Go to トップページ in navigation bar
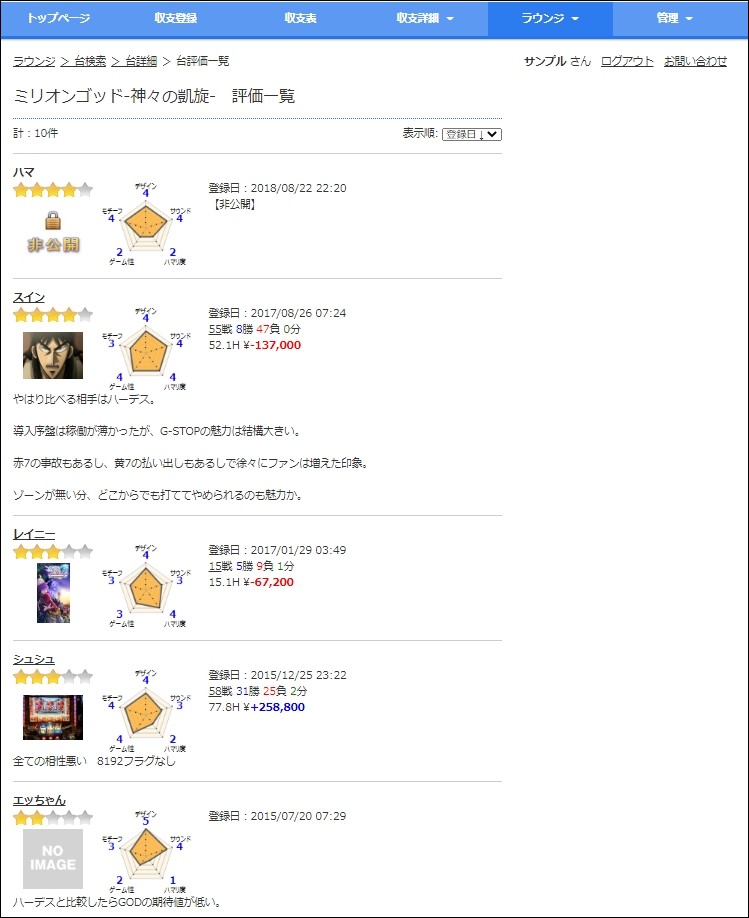The width and height of the screenshot is (749, 918). [58, 18]
